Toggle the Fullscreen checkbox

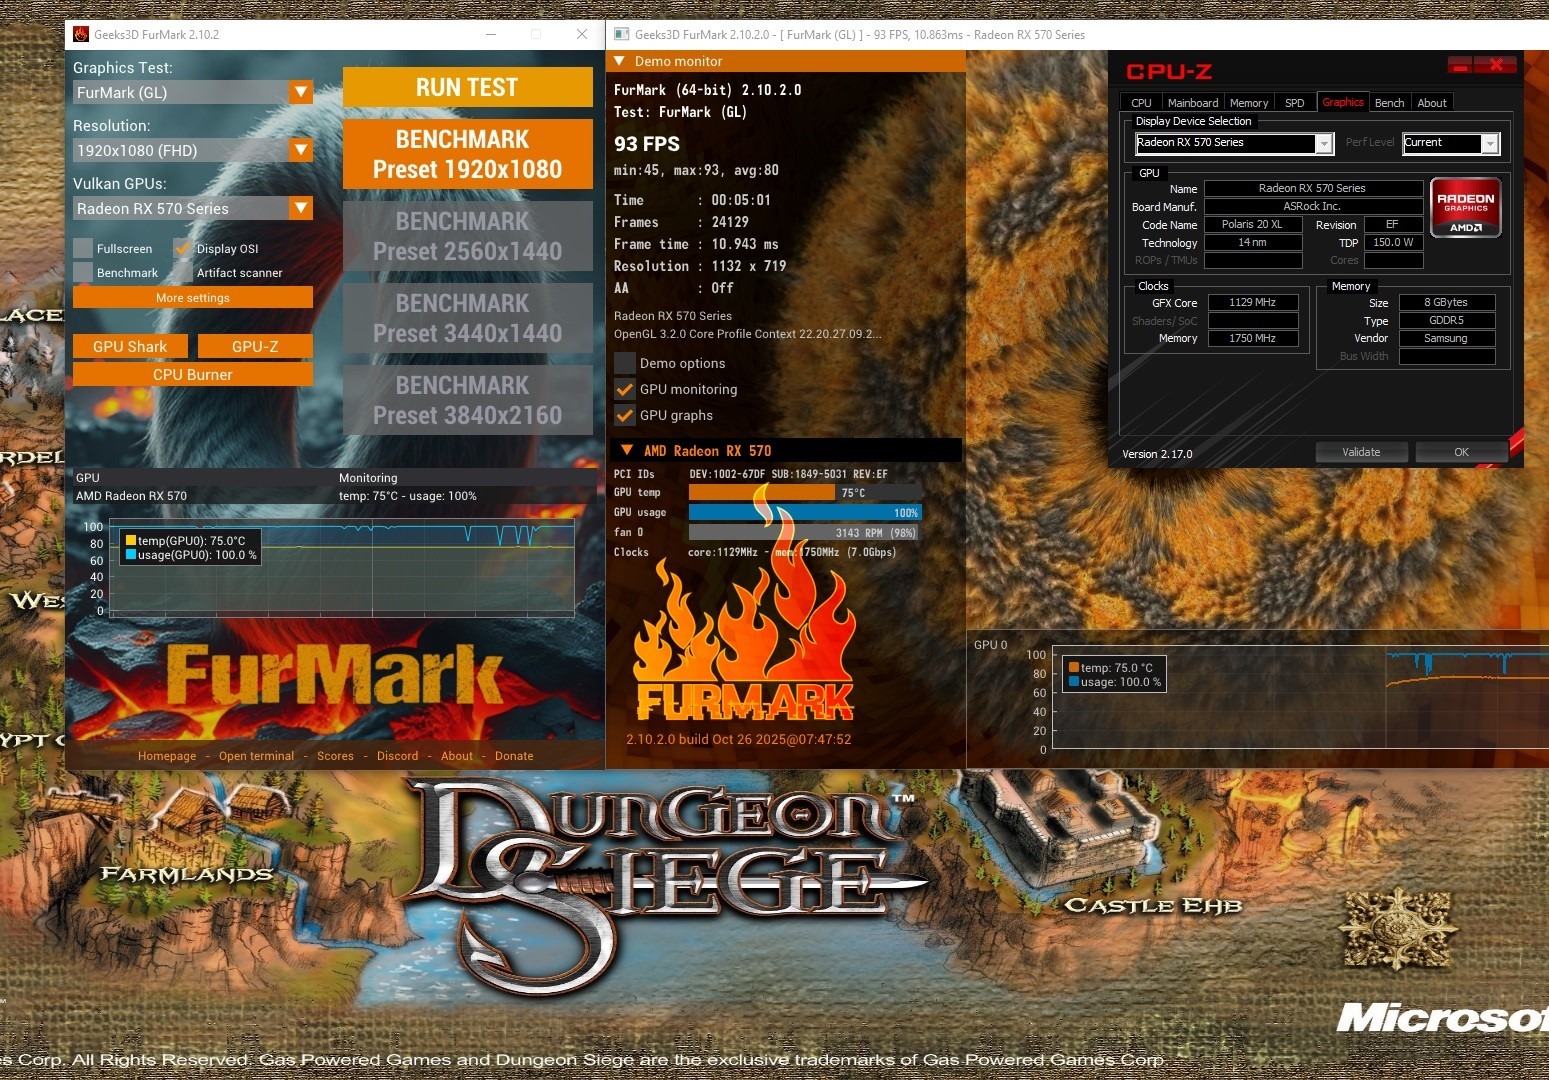pyautogui.click(x=83, y=248)
